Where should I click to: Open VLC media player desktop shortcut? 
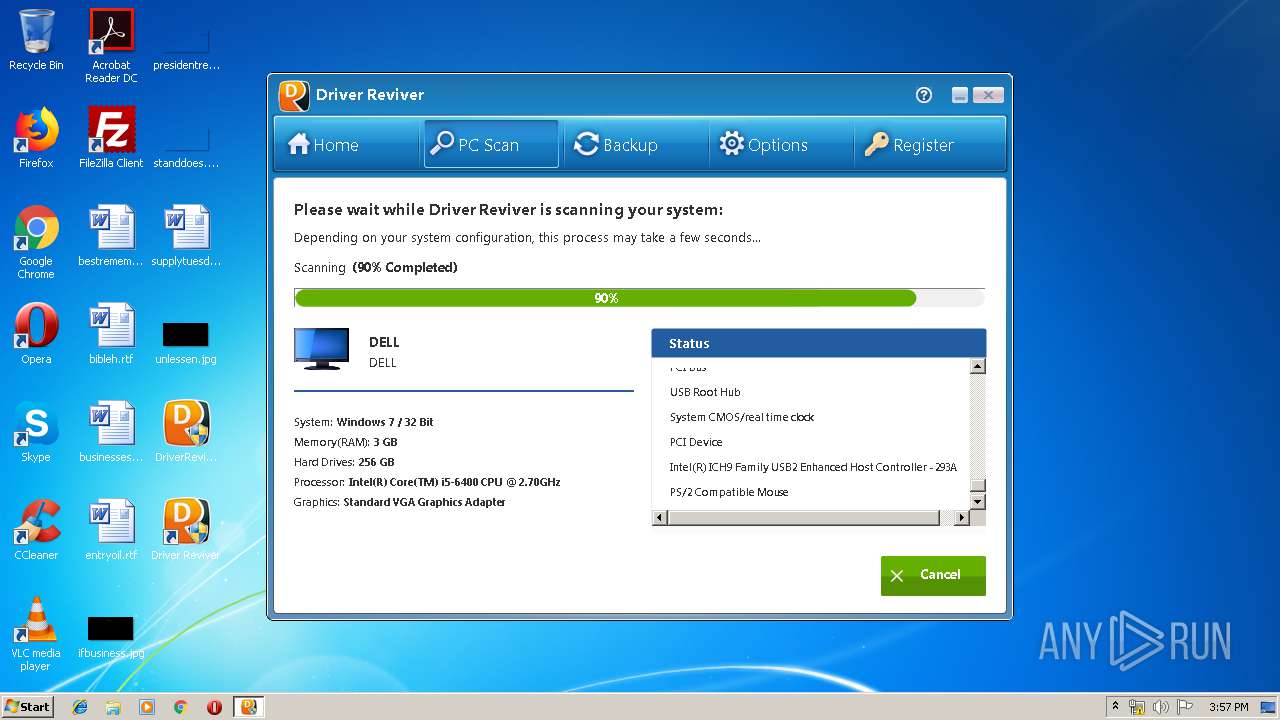[36, 634]
